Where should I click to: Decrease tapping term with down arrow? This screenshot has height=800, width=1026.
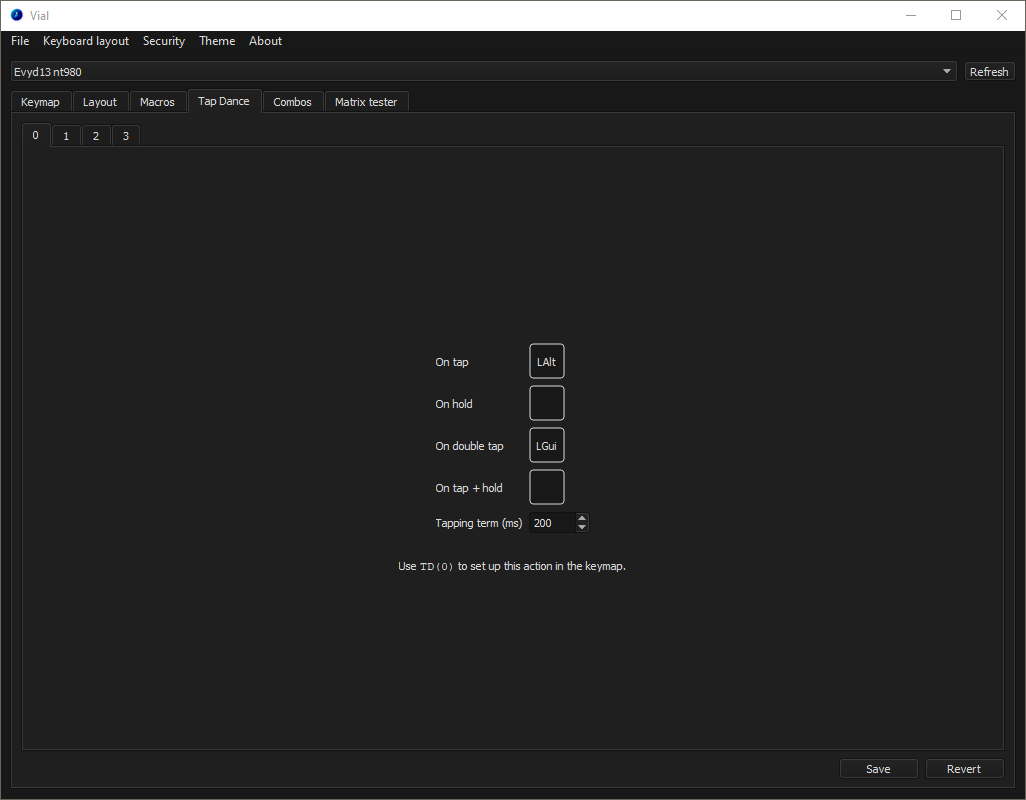click(582, 527)
